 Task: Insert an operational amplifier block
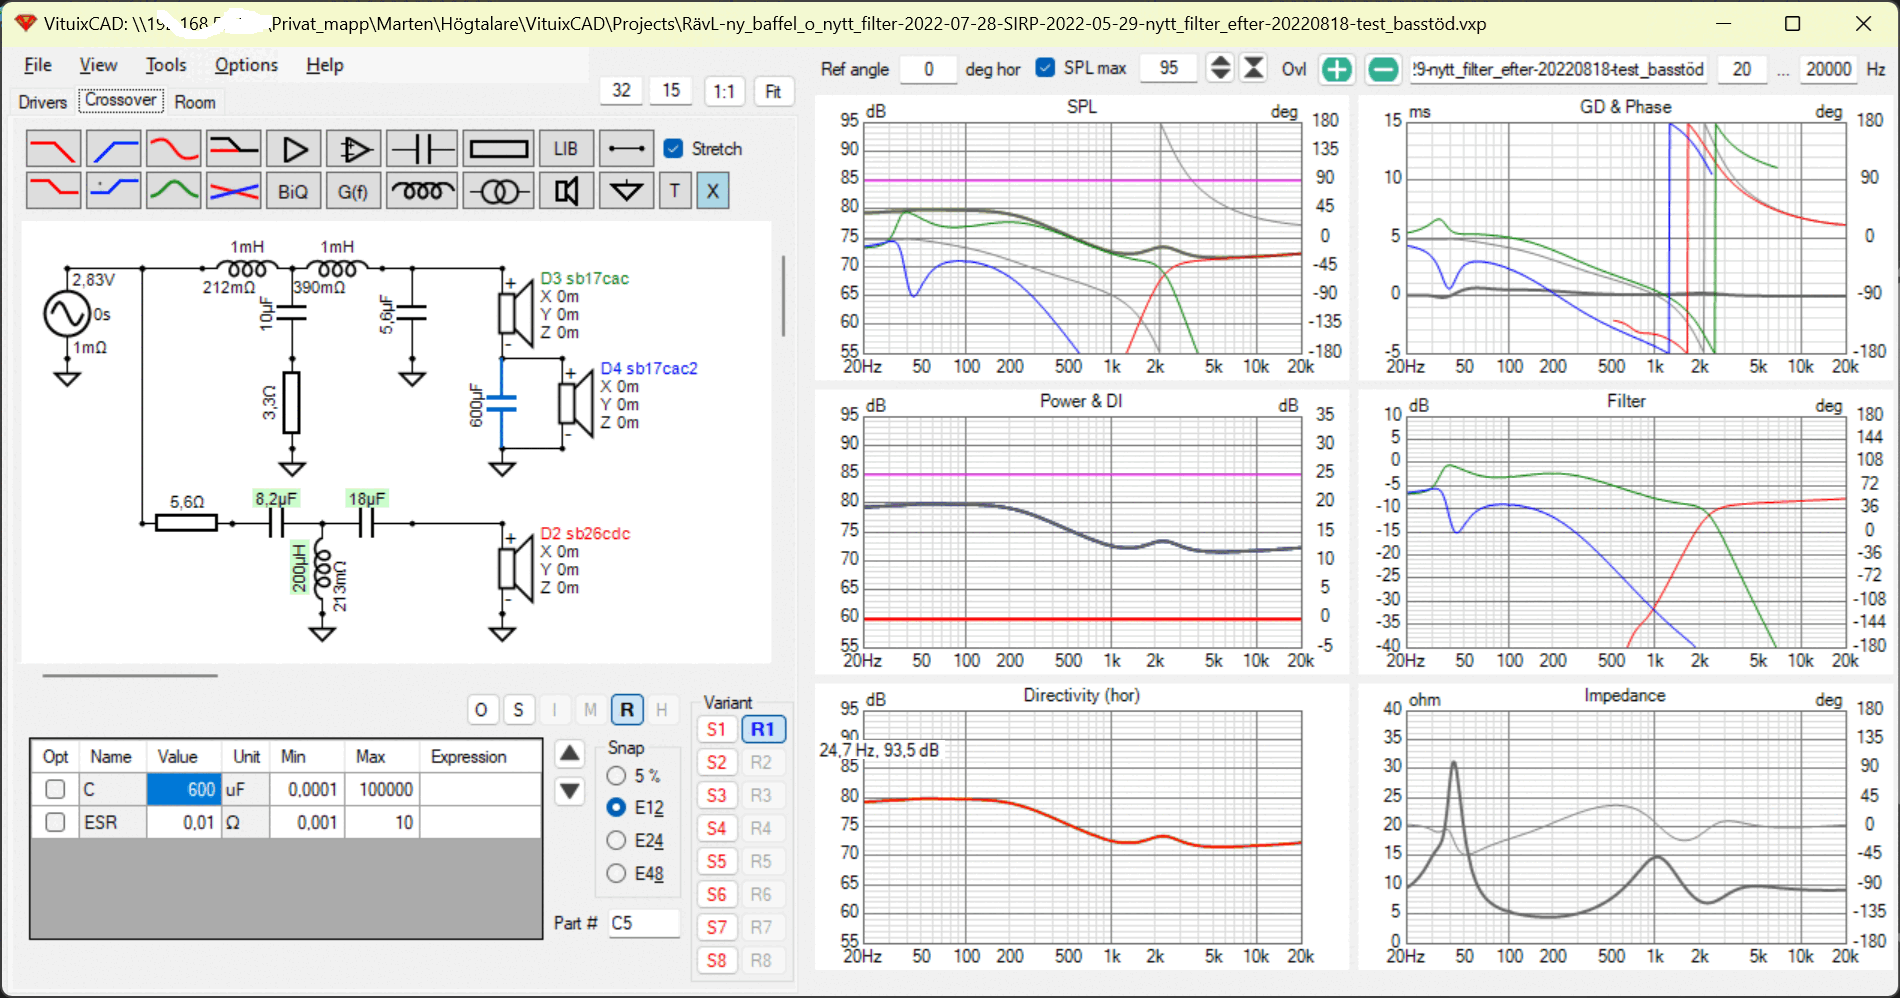tap(354, 149)
